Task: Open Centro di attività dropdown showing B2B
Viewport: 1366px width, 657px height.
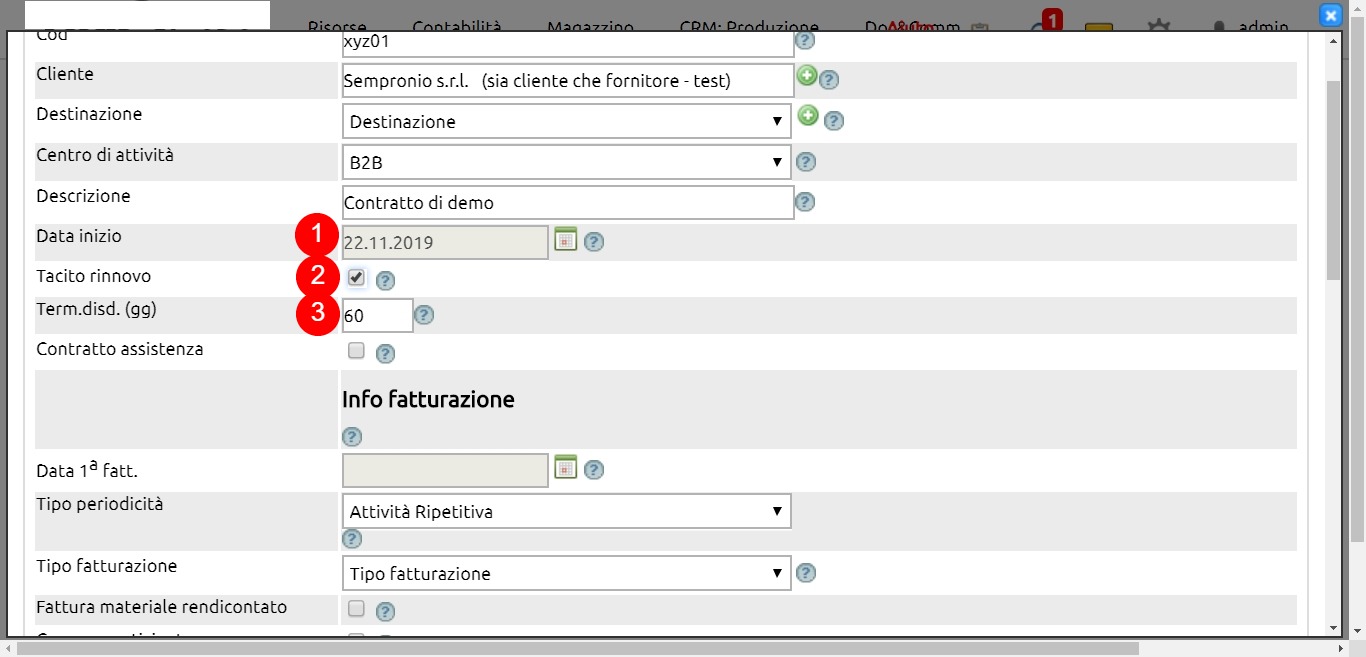Action: point(566,162)
